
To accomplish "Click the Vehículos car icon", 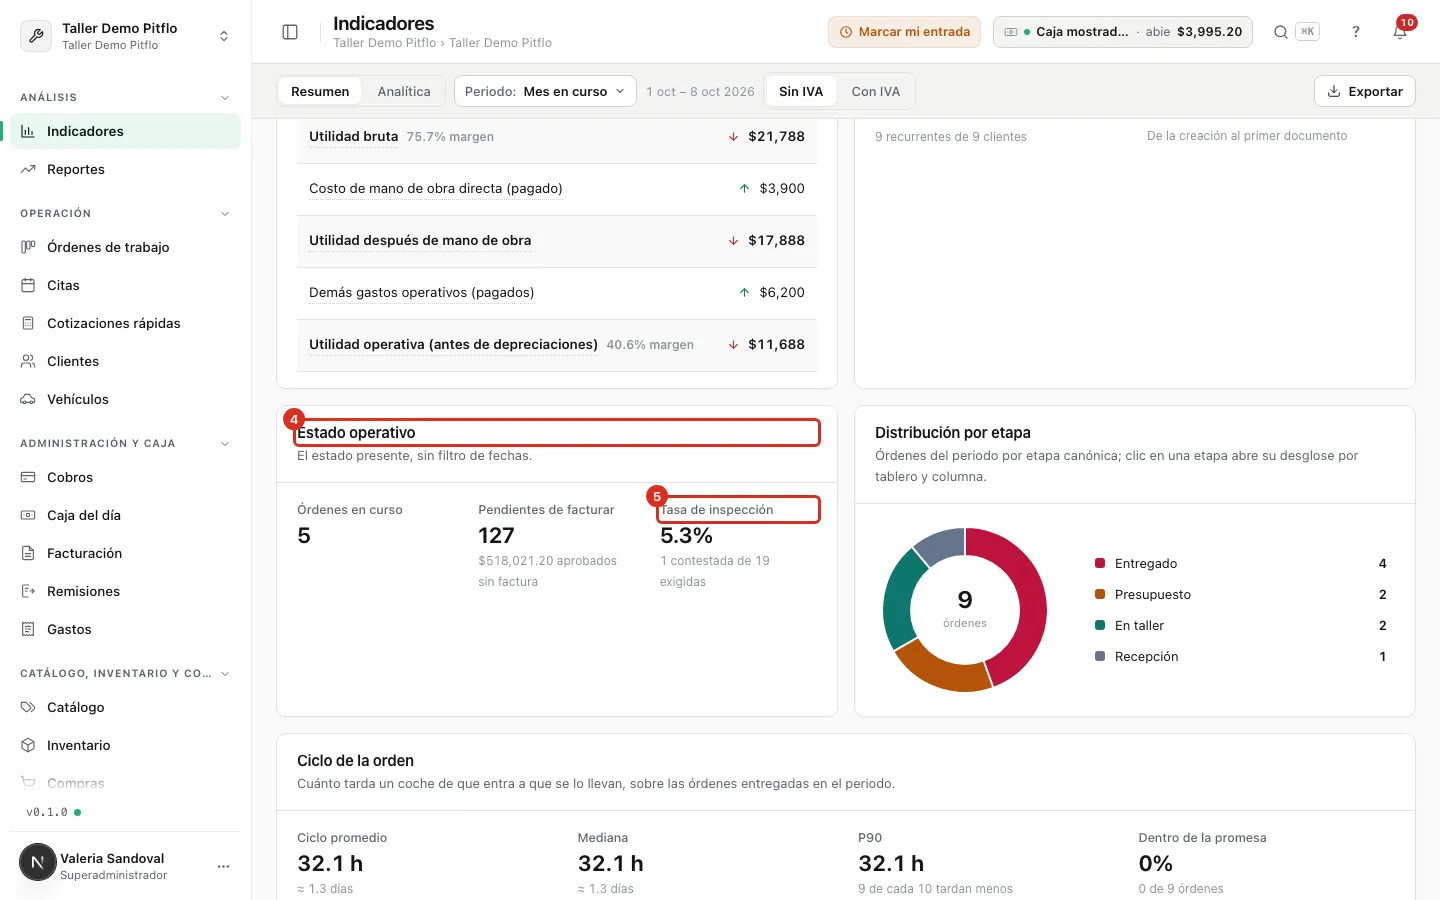I will 28,399.
